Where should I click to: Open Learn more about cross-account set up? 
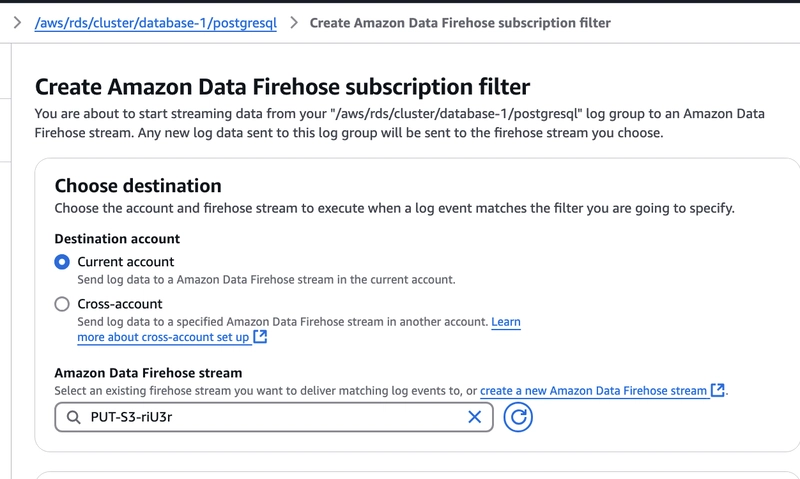tap(299, 330)
